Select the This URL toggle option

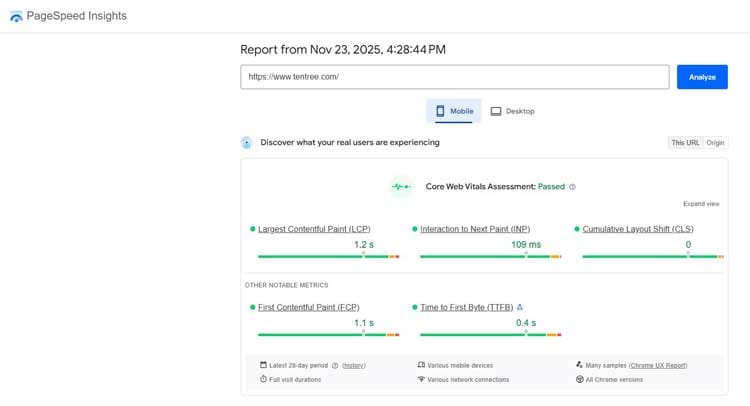(685, 143)
